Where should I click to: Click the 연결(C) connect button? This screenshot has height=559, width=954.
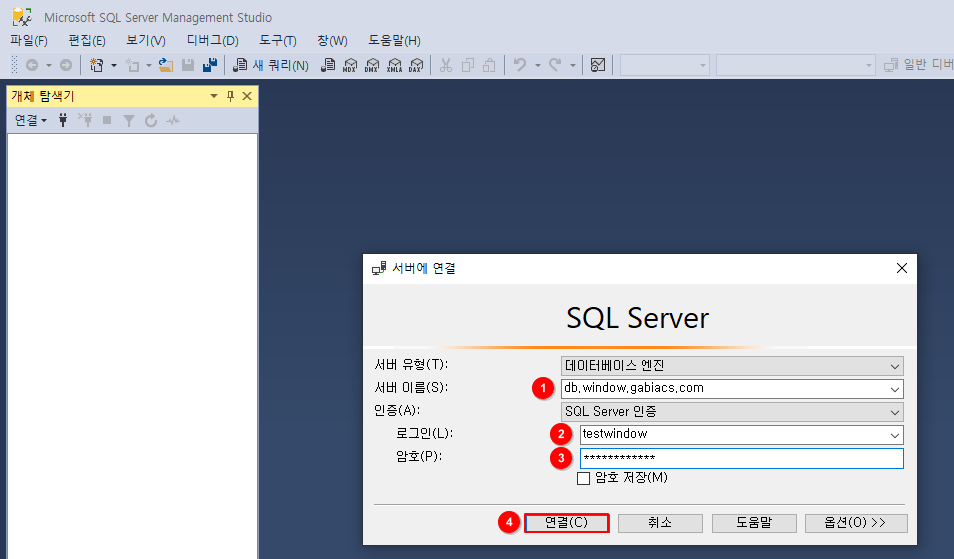tap(566, 523)
